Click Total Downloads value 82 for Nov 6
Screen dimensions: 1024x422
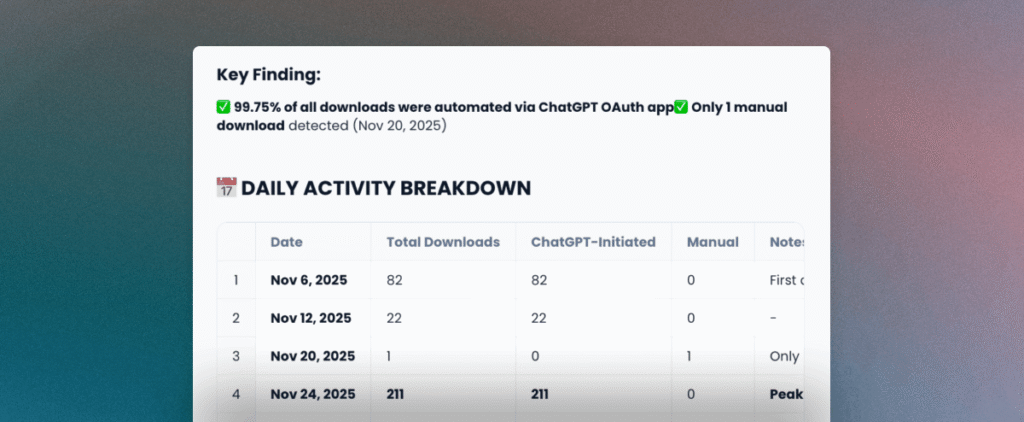[395, 280]
